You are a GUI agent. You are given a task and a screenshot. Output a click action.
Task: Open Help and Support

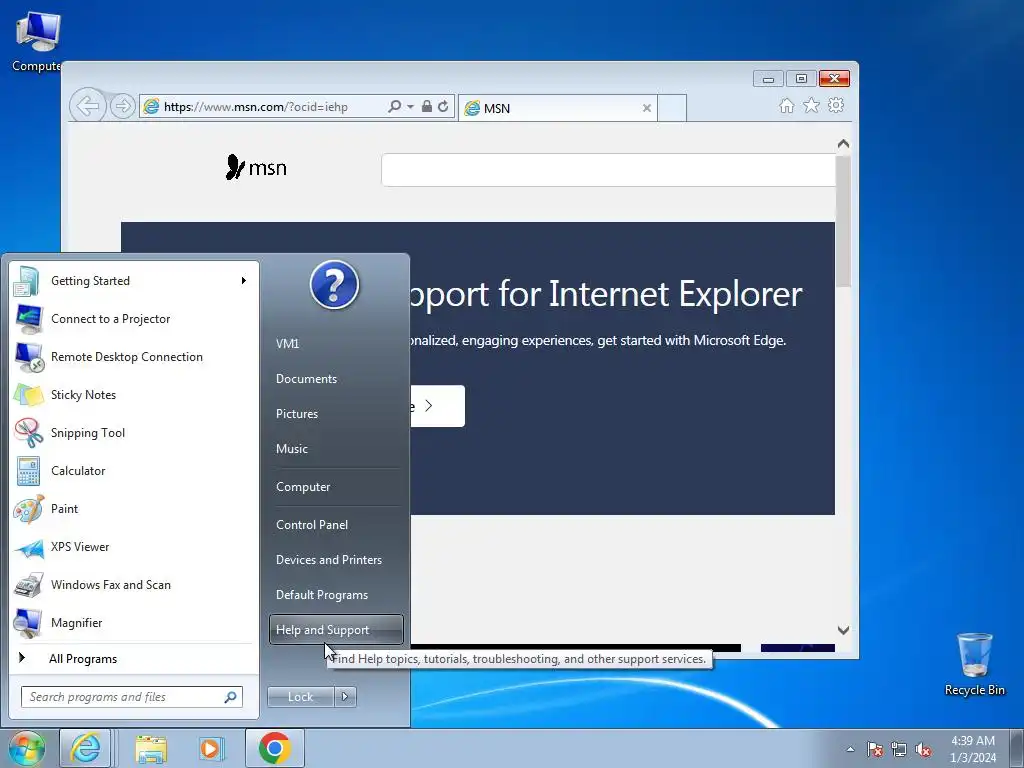click(x=336, y=630)
